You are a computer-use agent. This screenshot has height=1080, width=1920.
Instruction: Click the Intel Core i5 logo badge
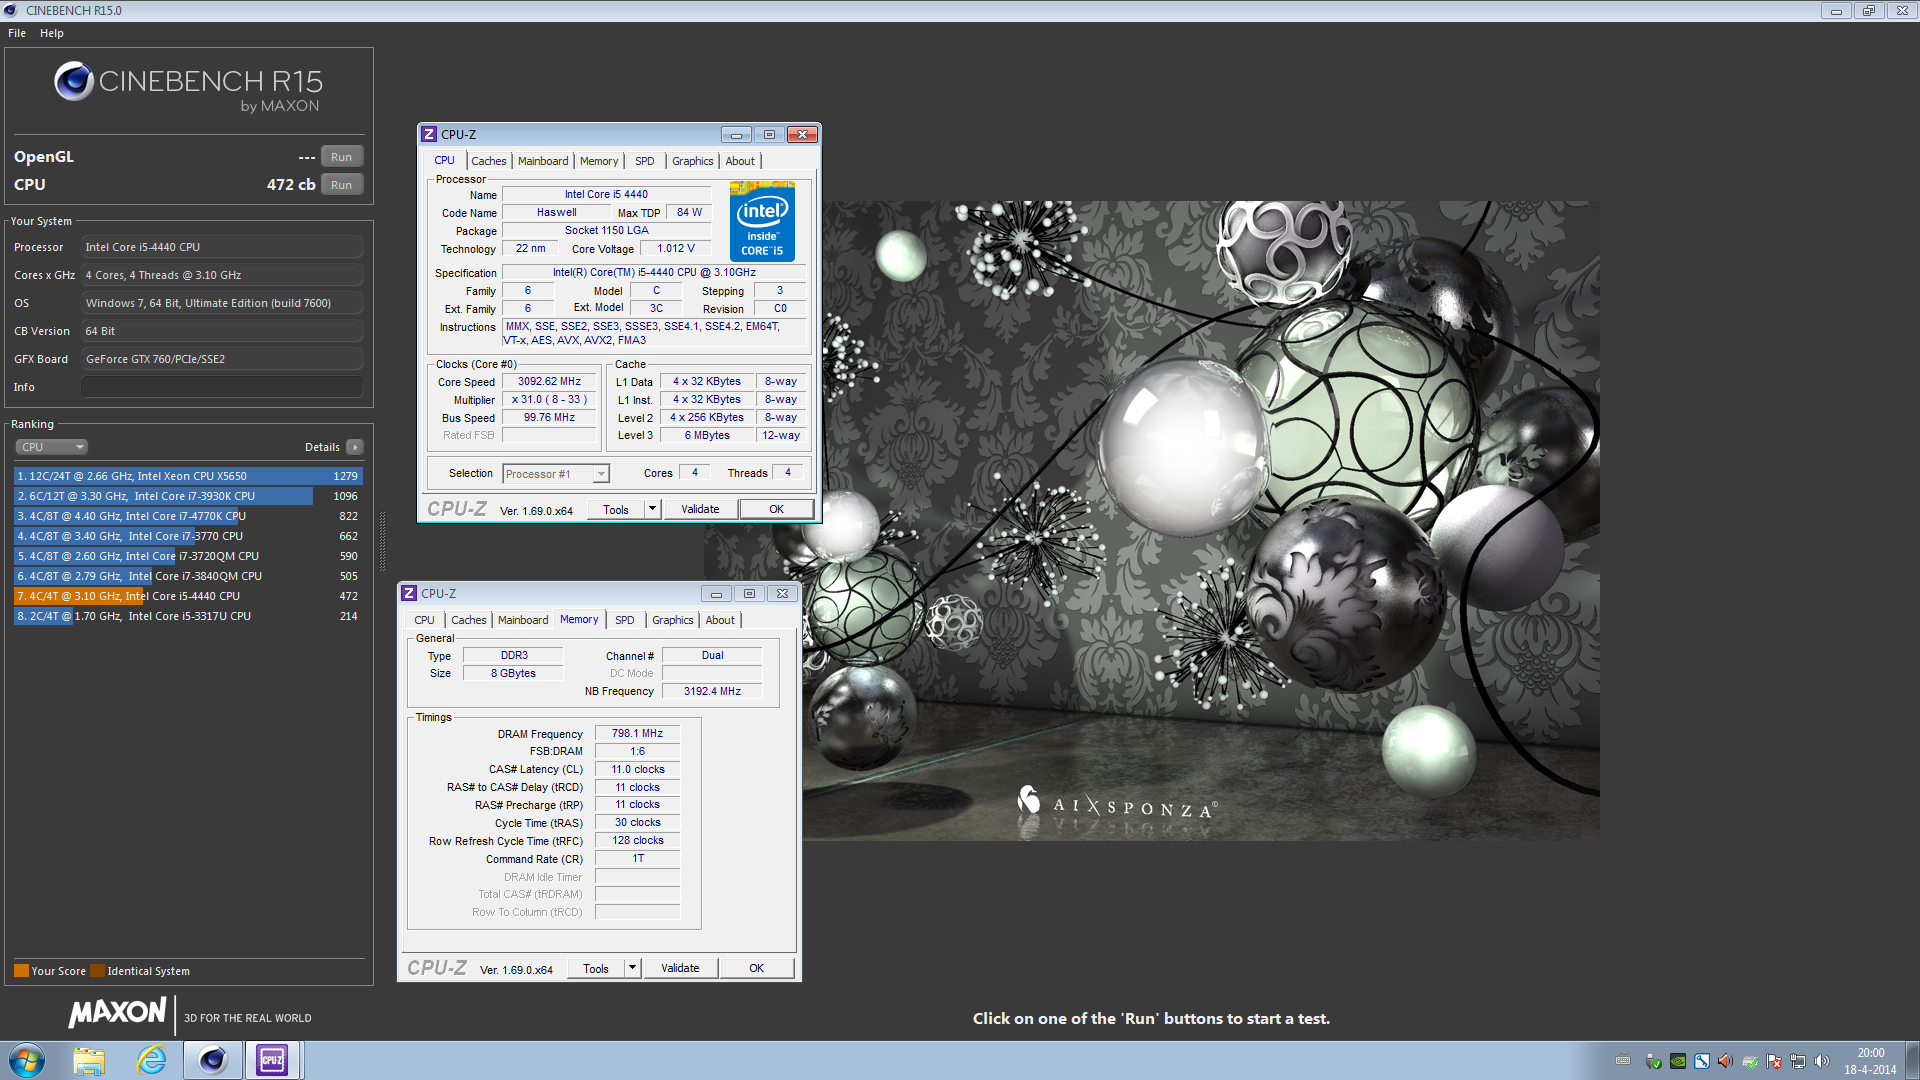762,221
